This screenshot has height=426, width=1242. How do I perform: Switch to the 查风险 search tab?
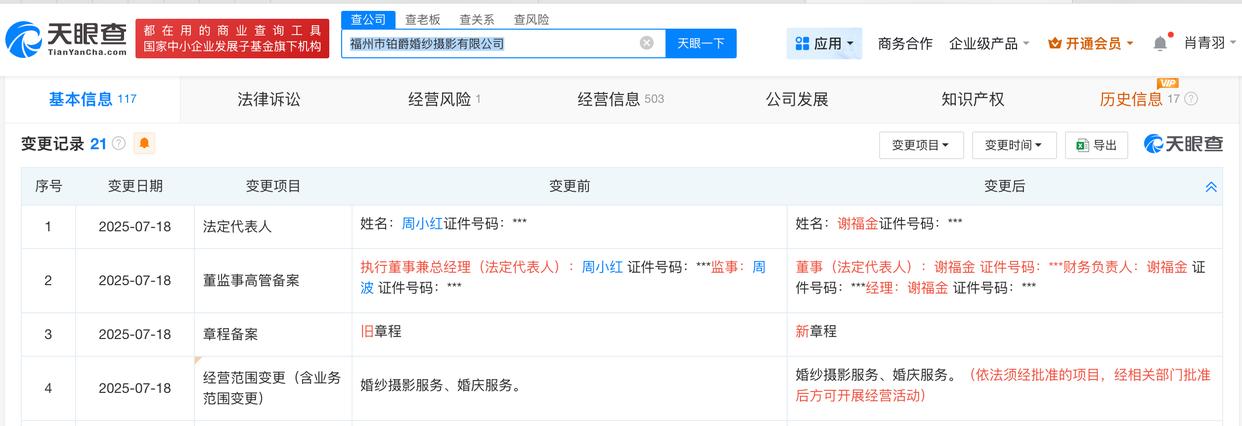(531, 19)
